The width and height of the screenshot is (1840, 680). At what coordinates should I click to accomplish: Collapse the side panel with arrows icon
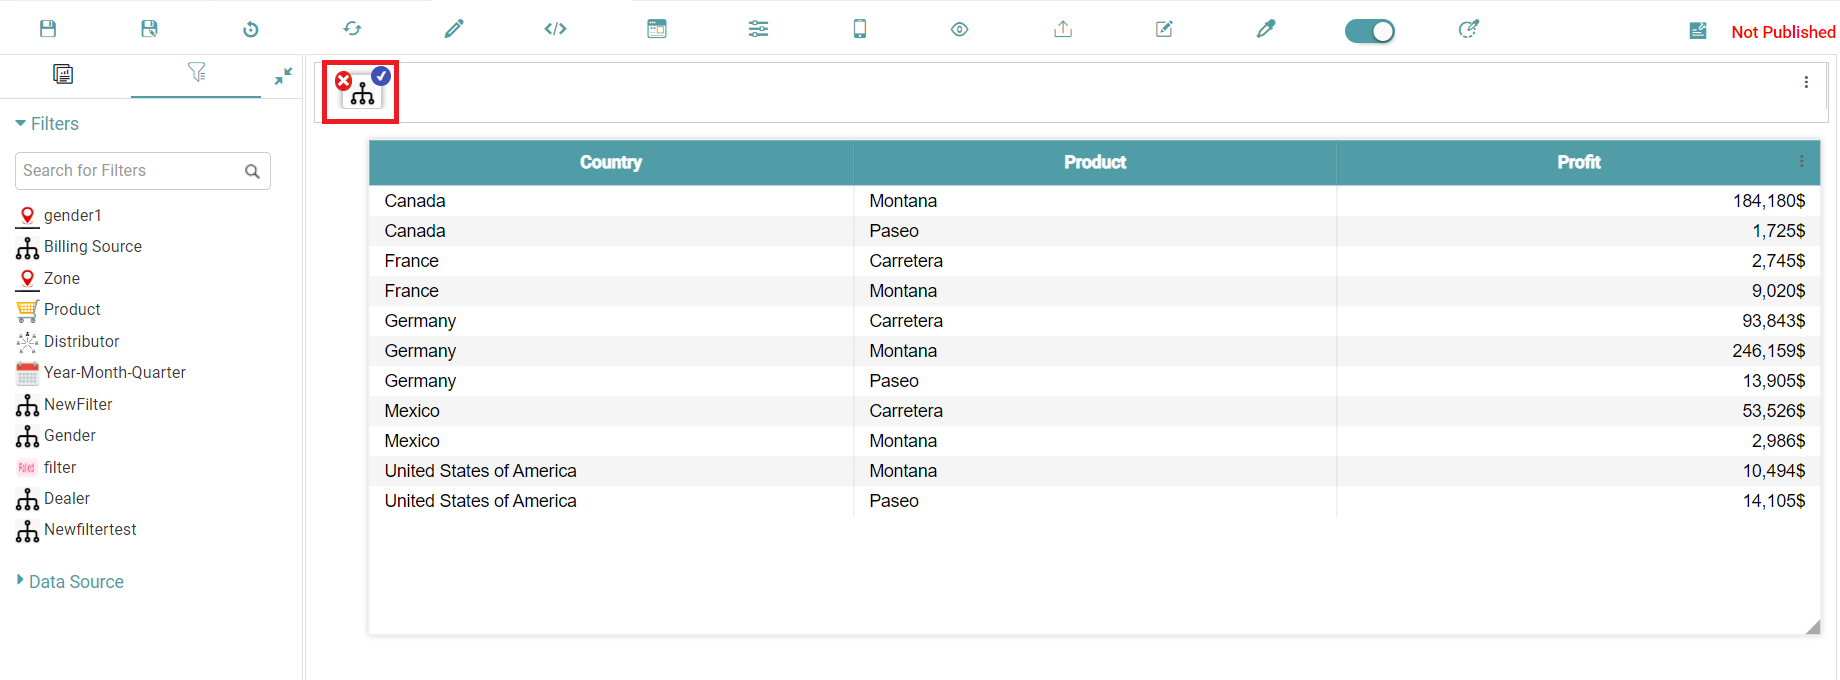point(283,76)
